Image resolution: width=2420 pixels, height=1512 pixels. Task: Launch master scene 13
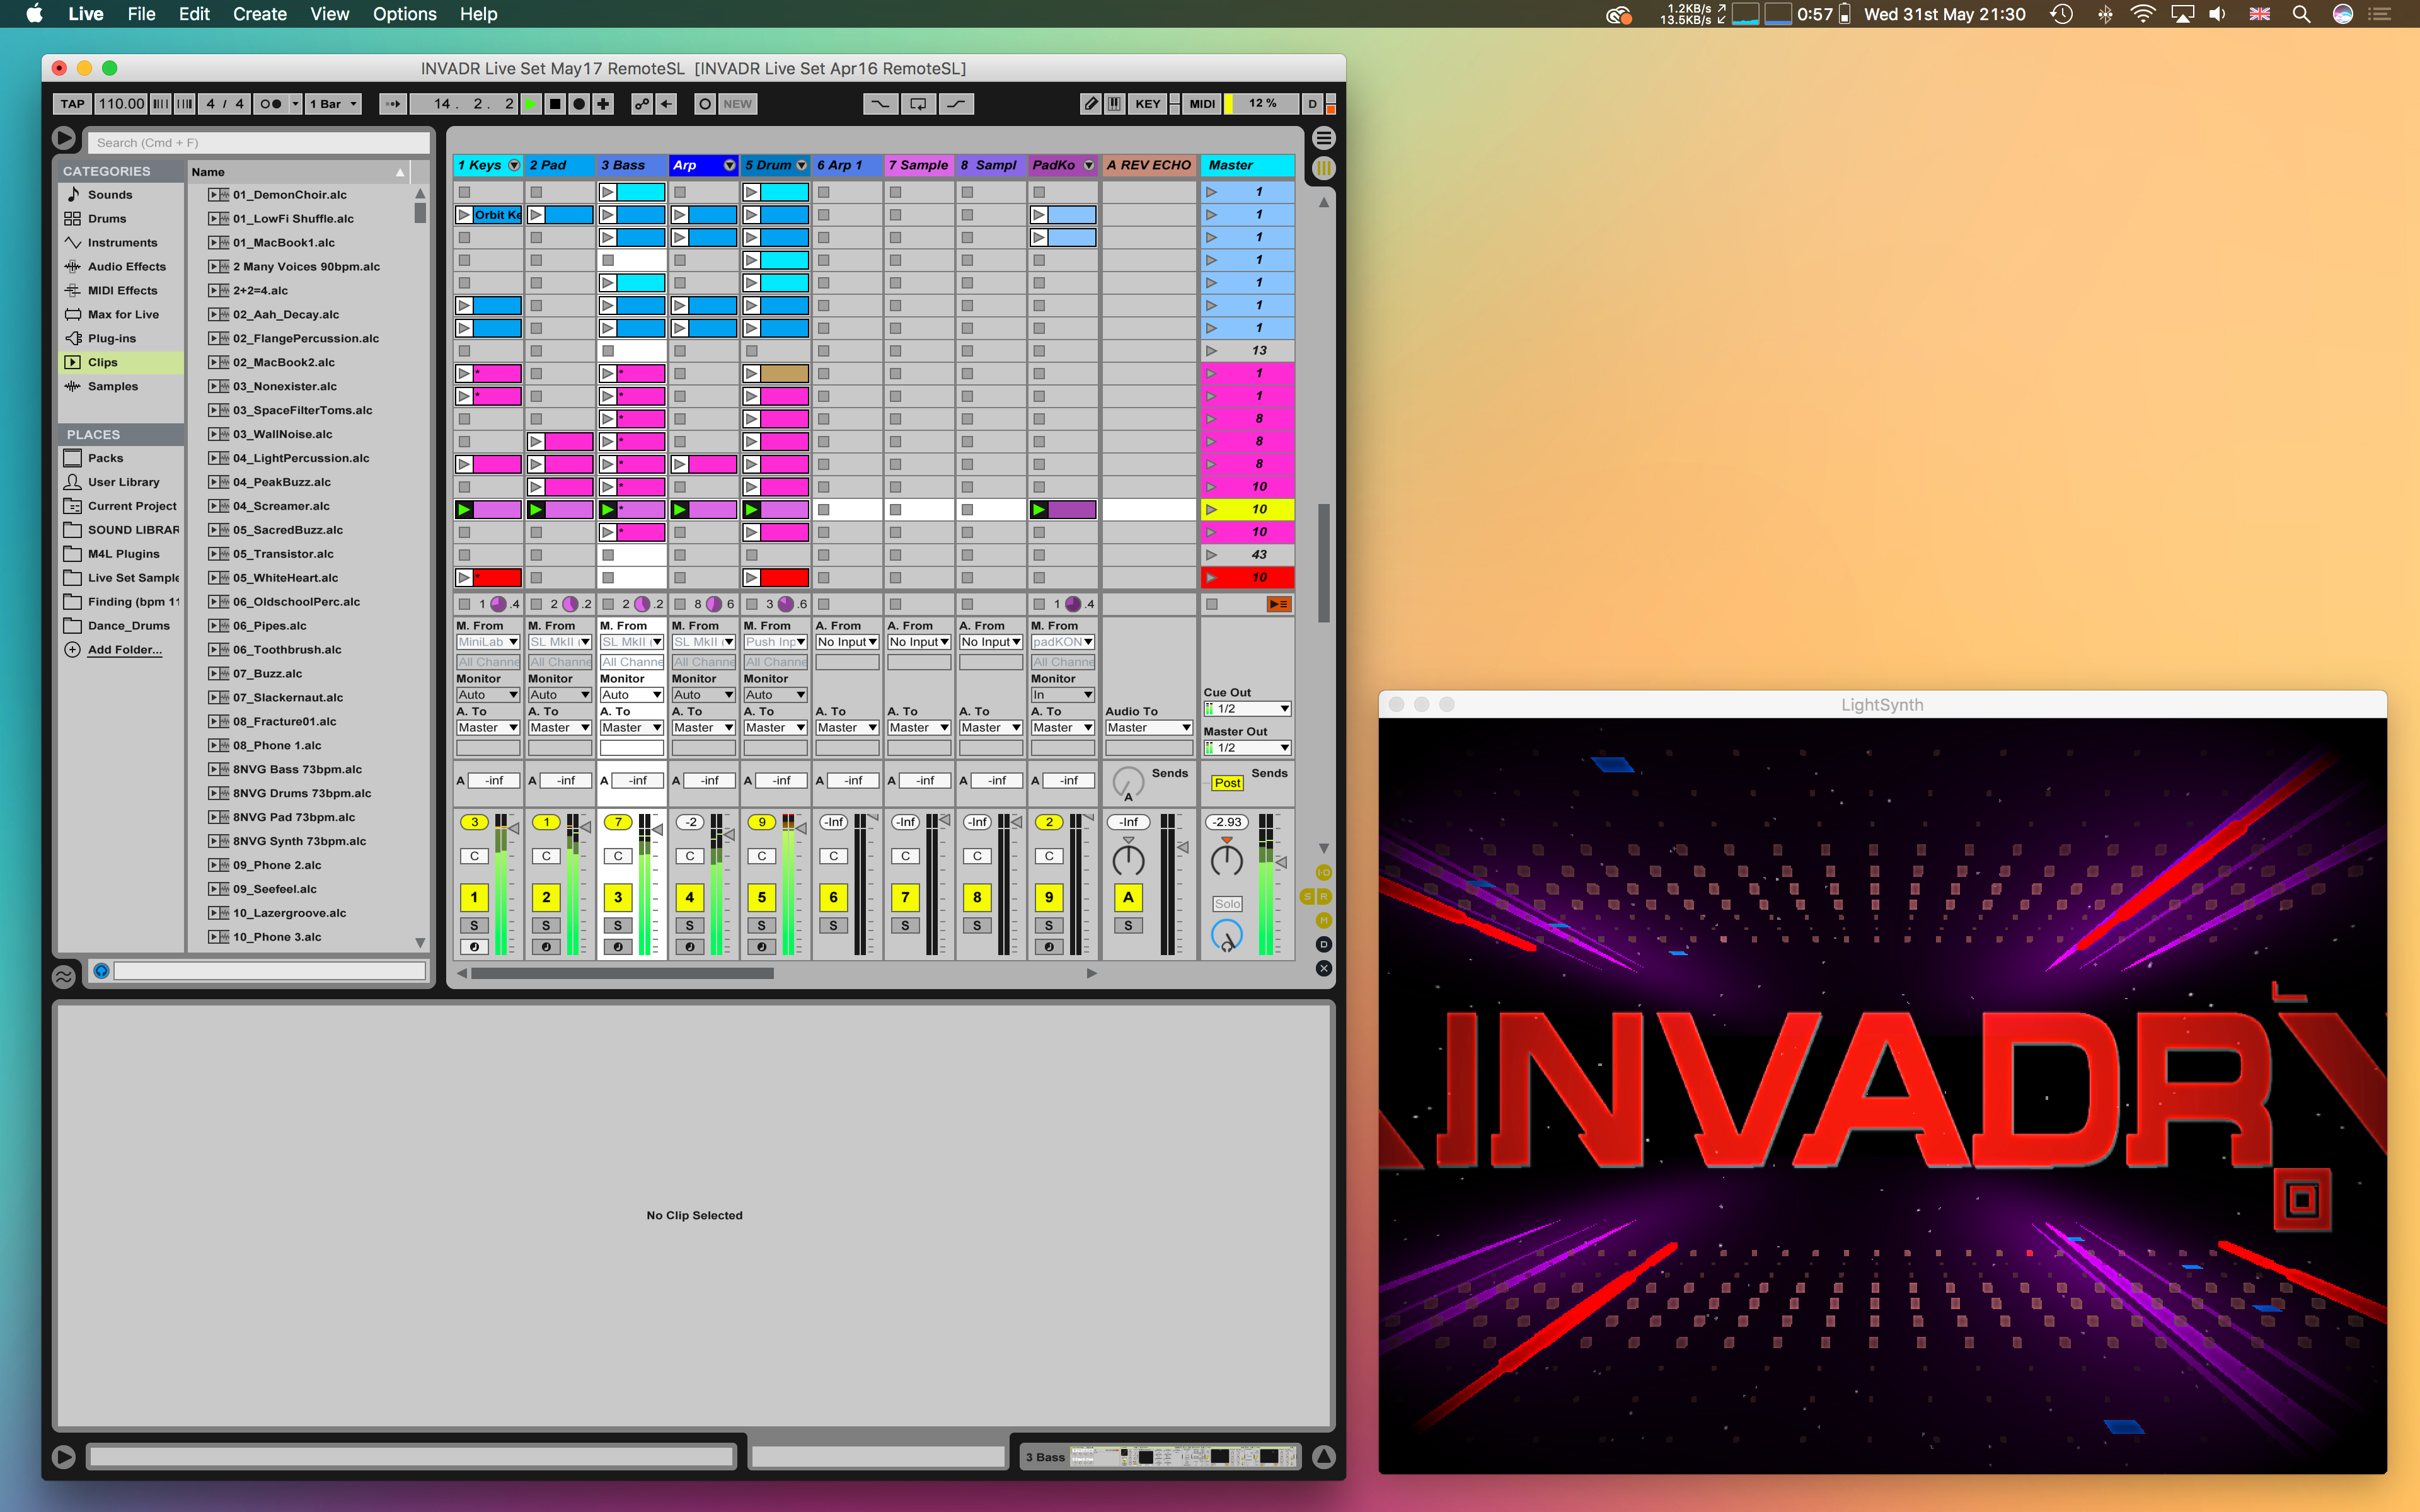(1212, 351)
